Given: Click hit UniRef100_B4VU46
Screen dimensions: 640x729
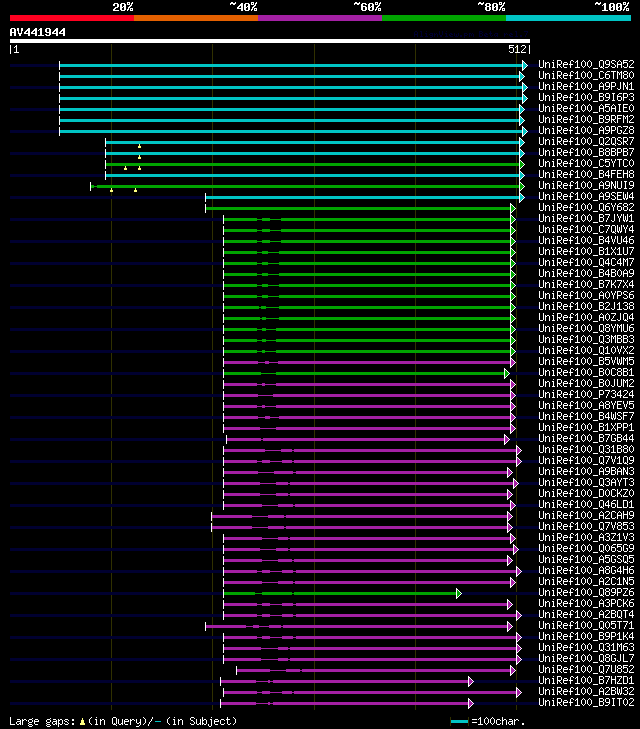Looking at the screenshot, I should pyautogui.click(x=586, y=240).
